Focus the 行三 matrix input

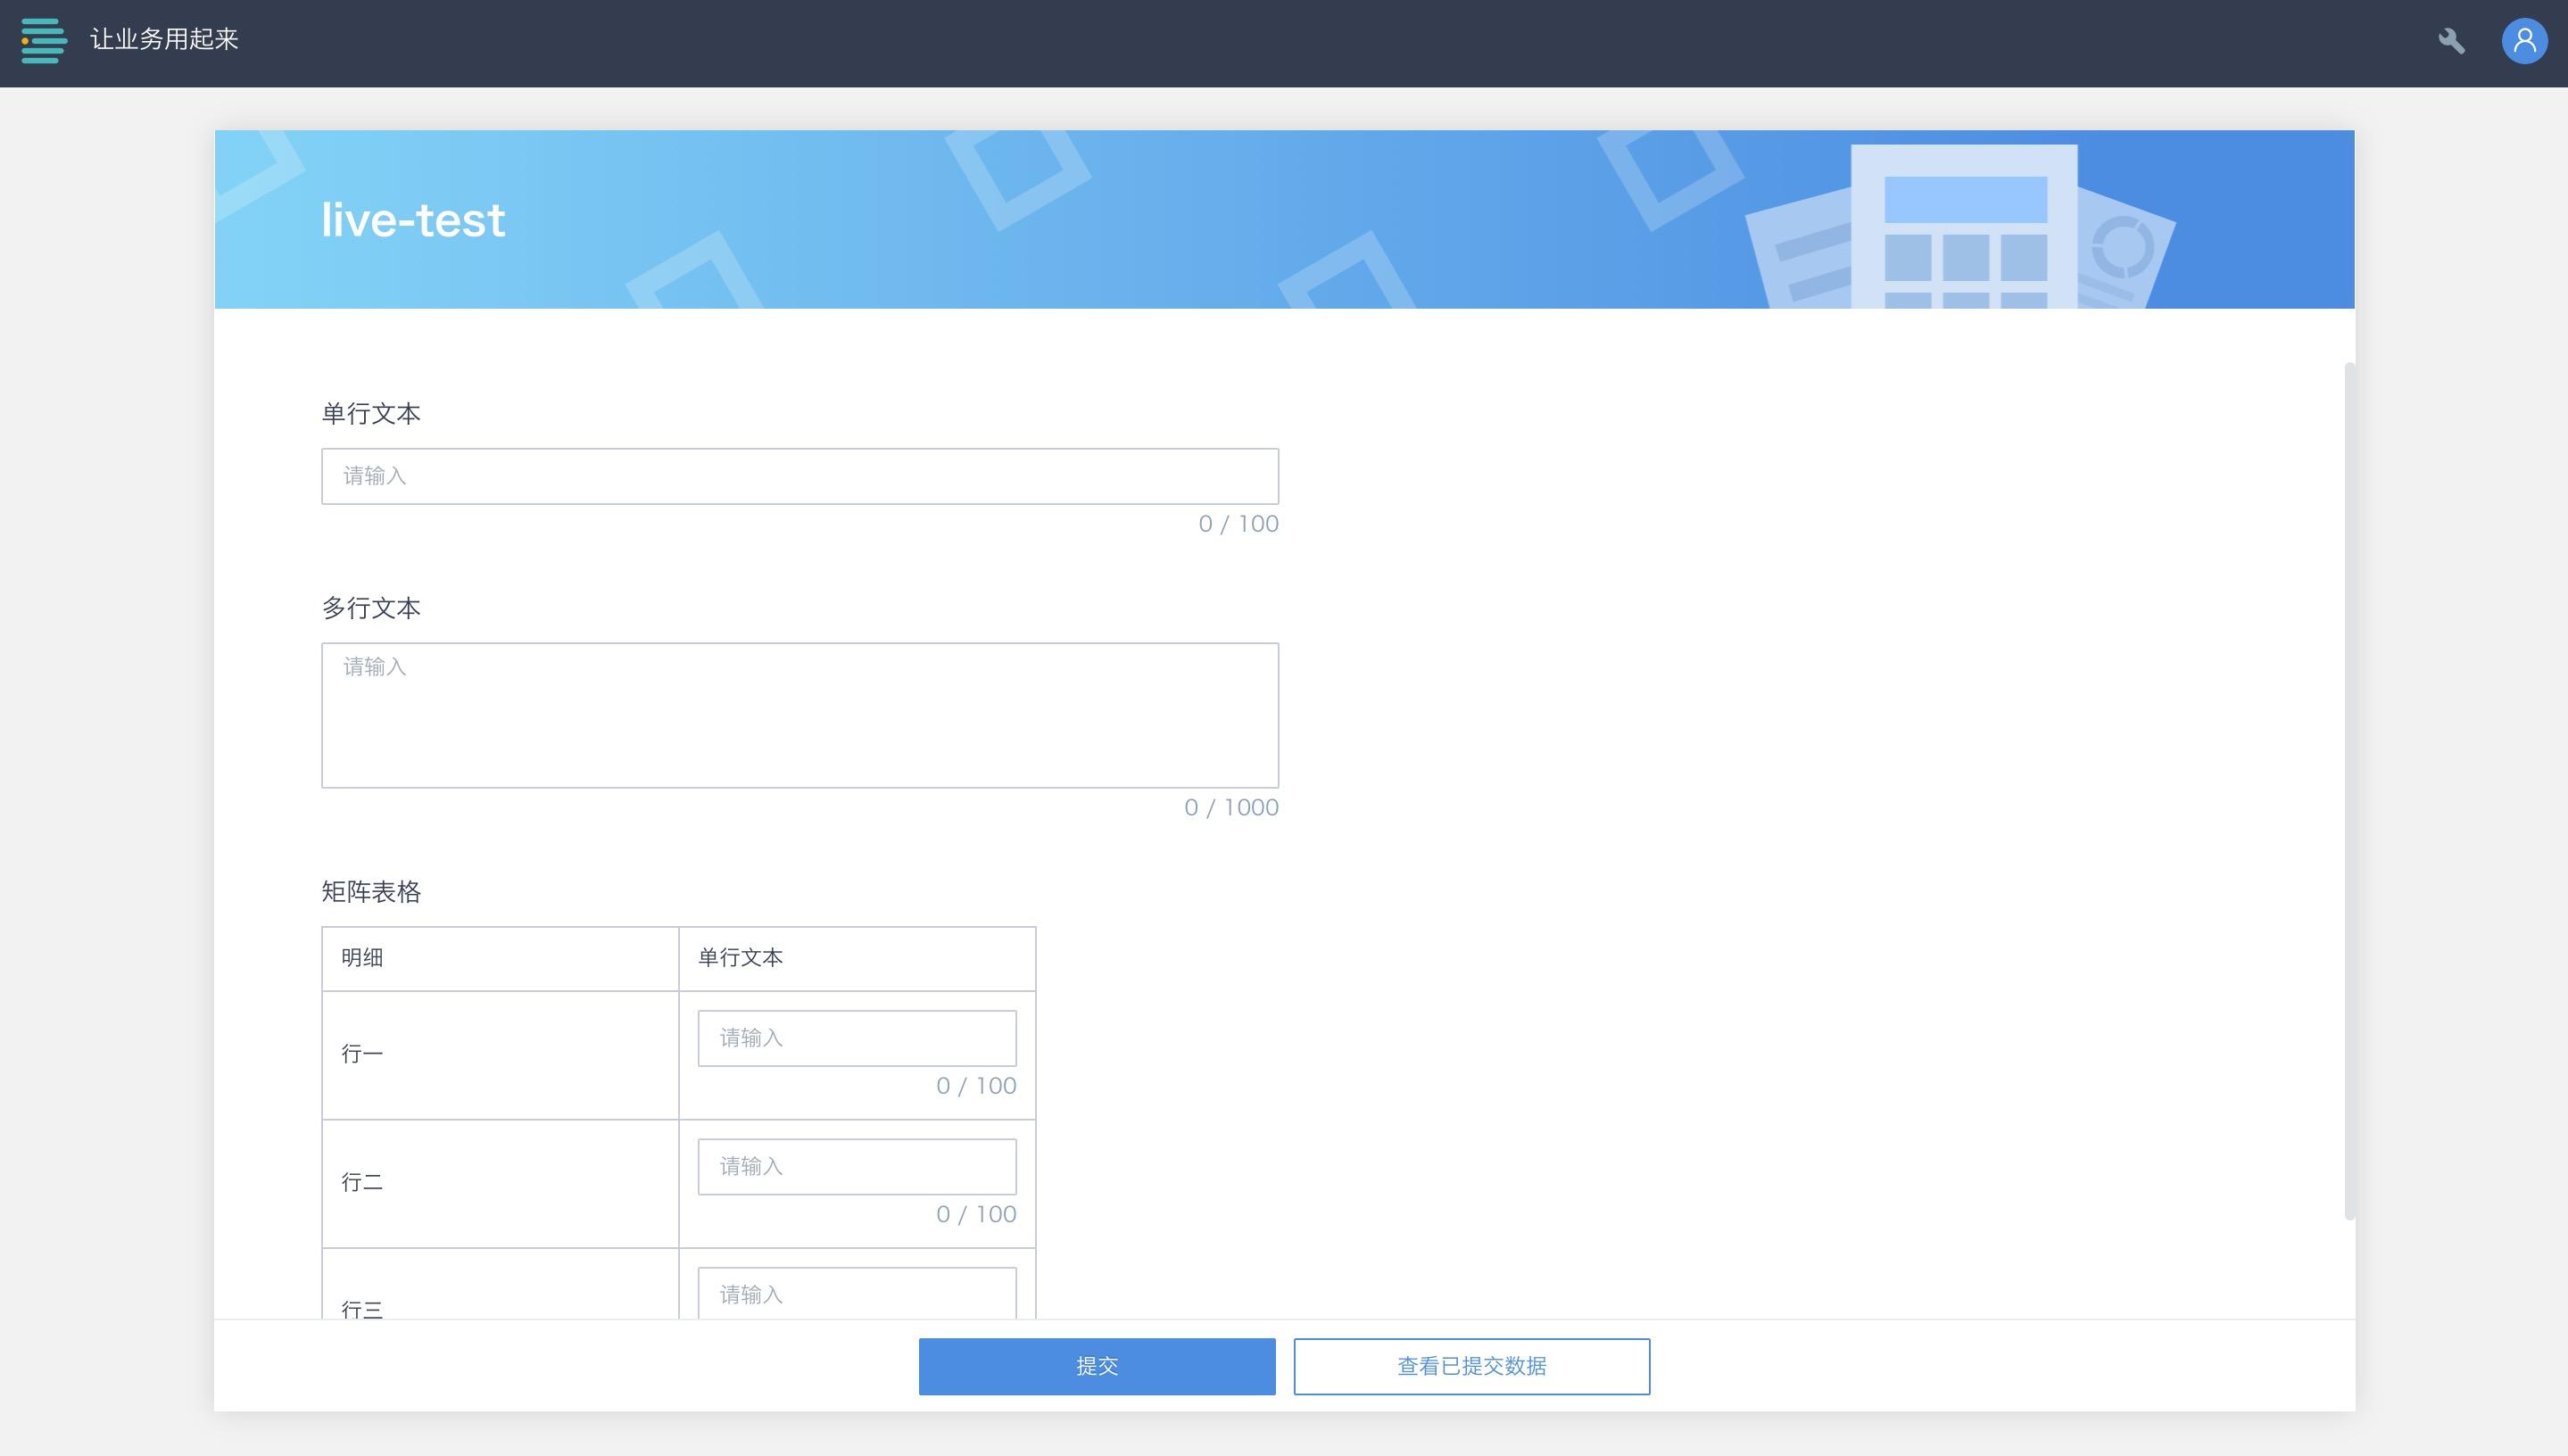point(857,1293)
